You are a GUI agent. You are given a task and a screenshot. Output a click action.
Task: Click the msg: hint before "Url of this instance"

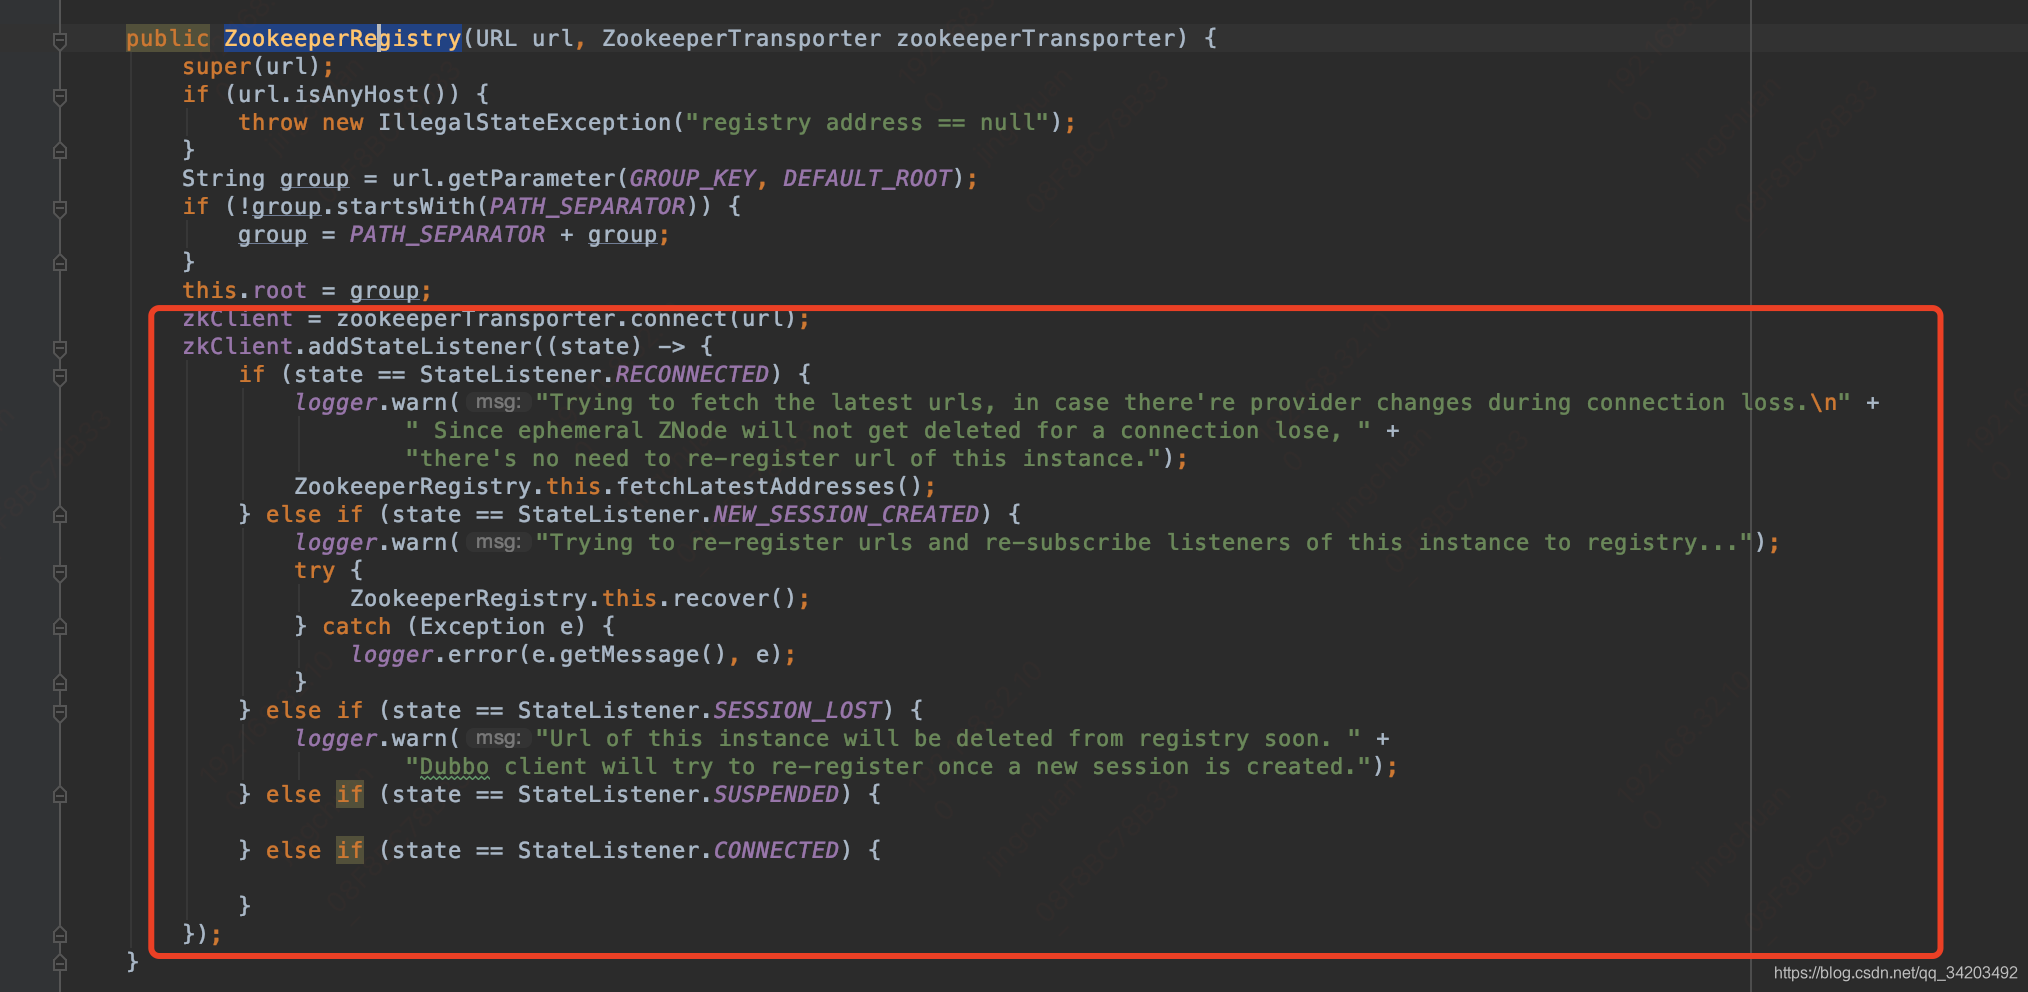(x=498, y=738)
